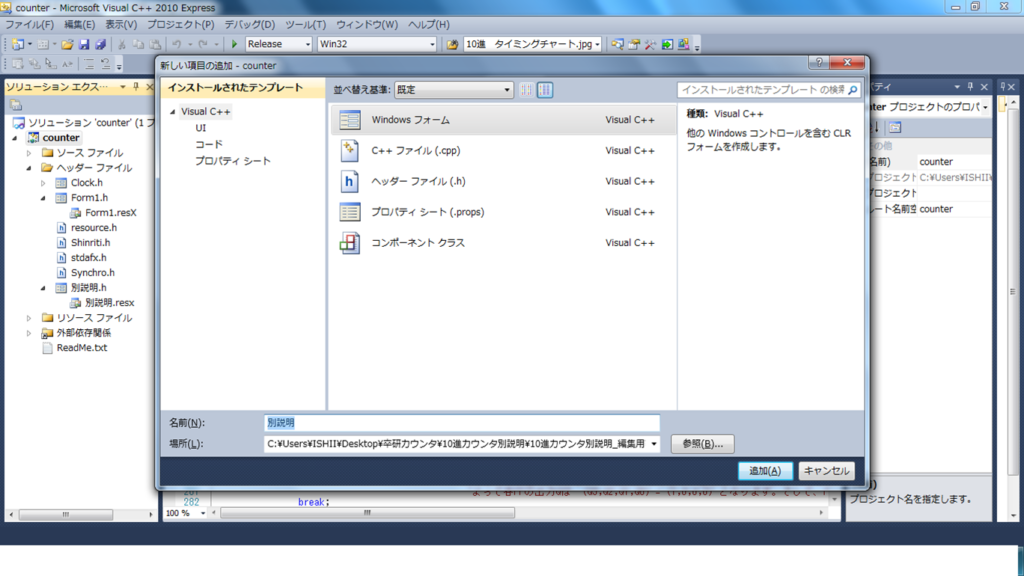
Task: Collapse the Form1.h node
Action: tap(43, 198)
